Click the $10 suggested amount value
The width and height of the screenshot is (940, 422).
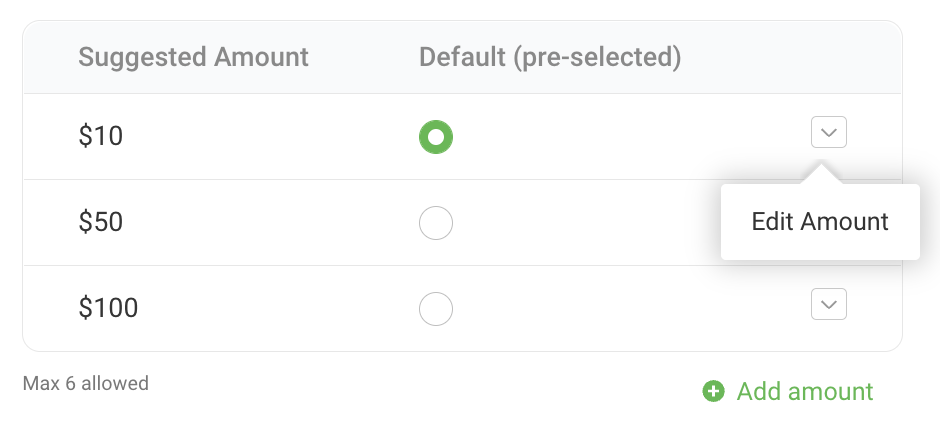tap(101, 137)
